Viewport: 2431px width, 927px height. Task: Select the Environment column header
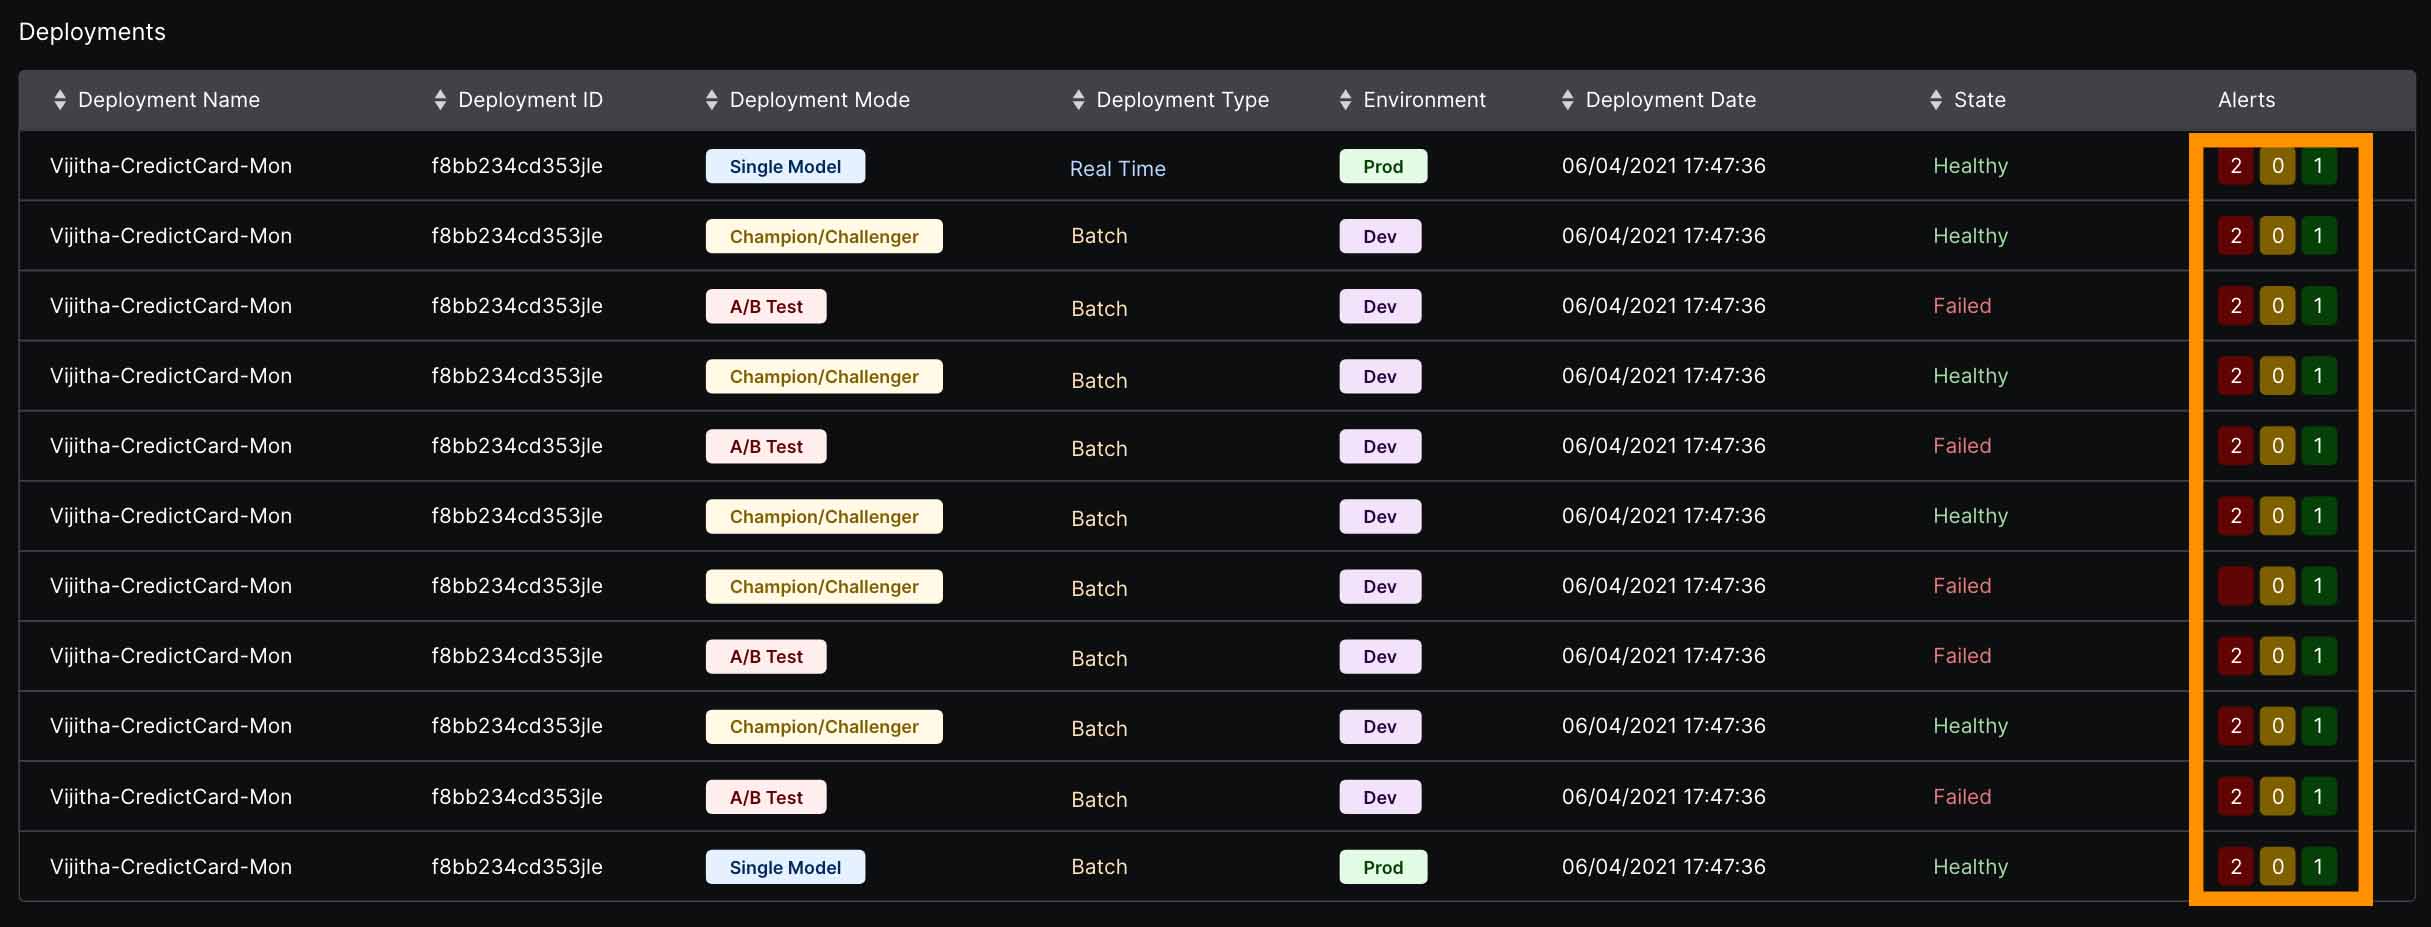click(x=1424, y=100)
